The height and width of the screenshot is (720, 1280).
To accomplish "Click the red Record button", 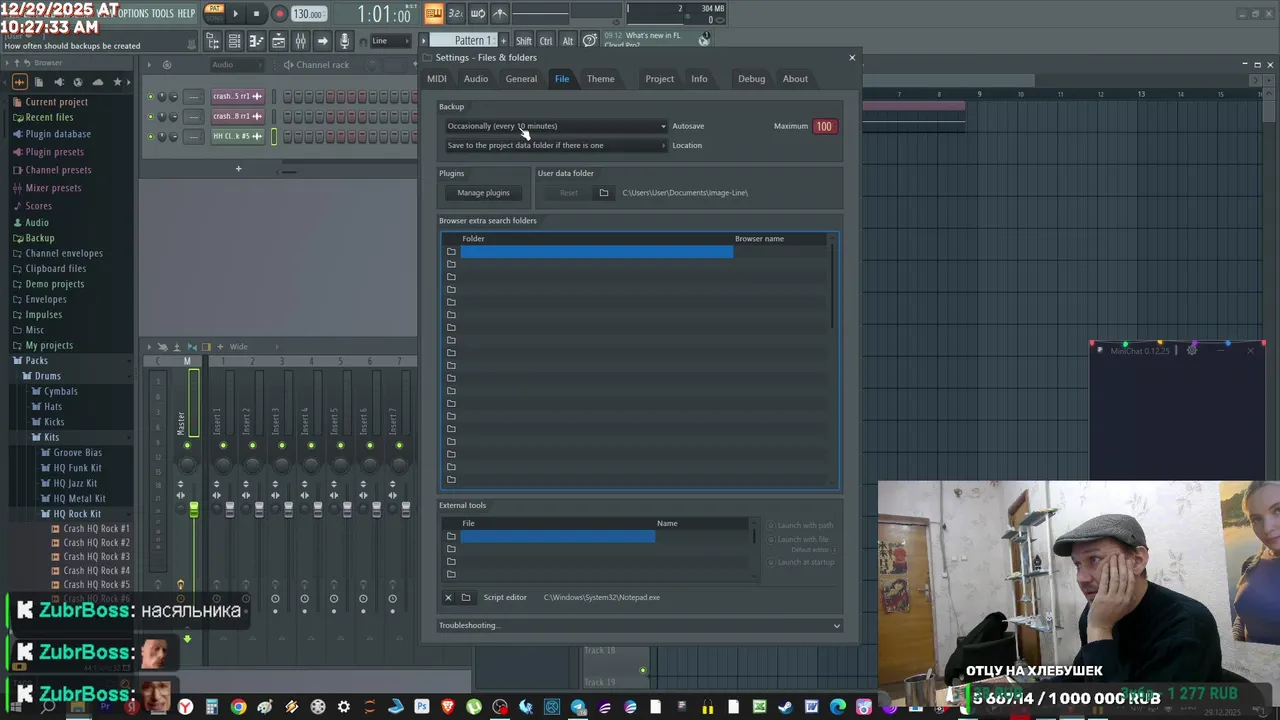I will pyautogui.click(x=279, y=14).
